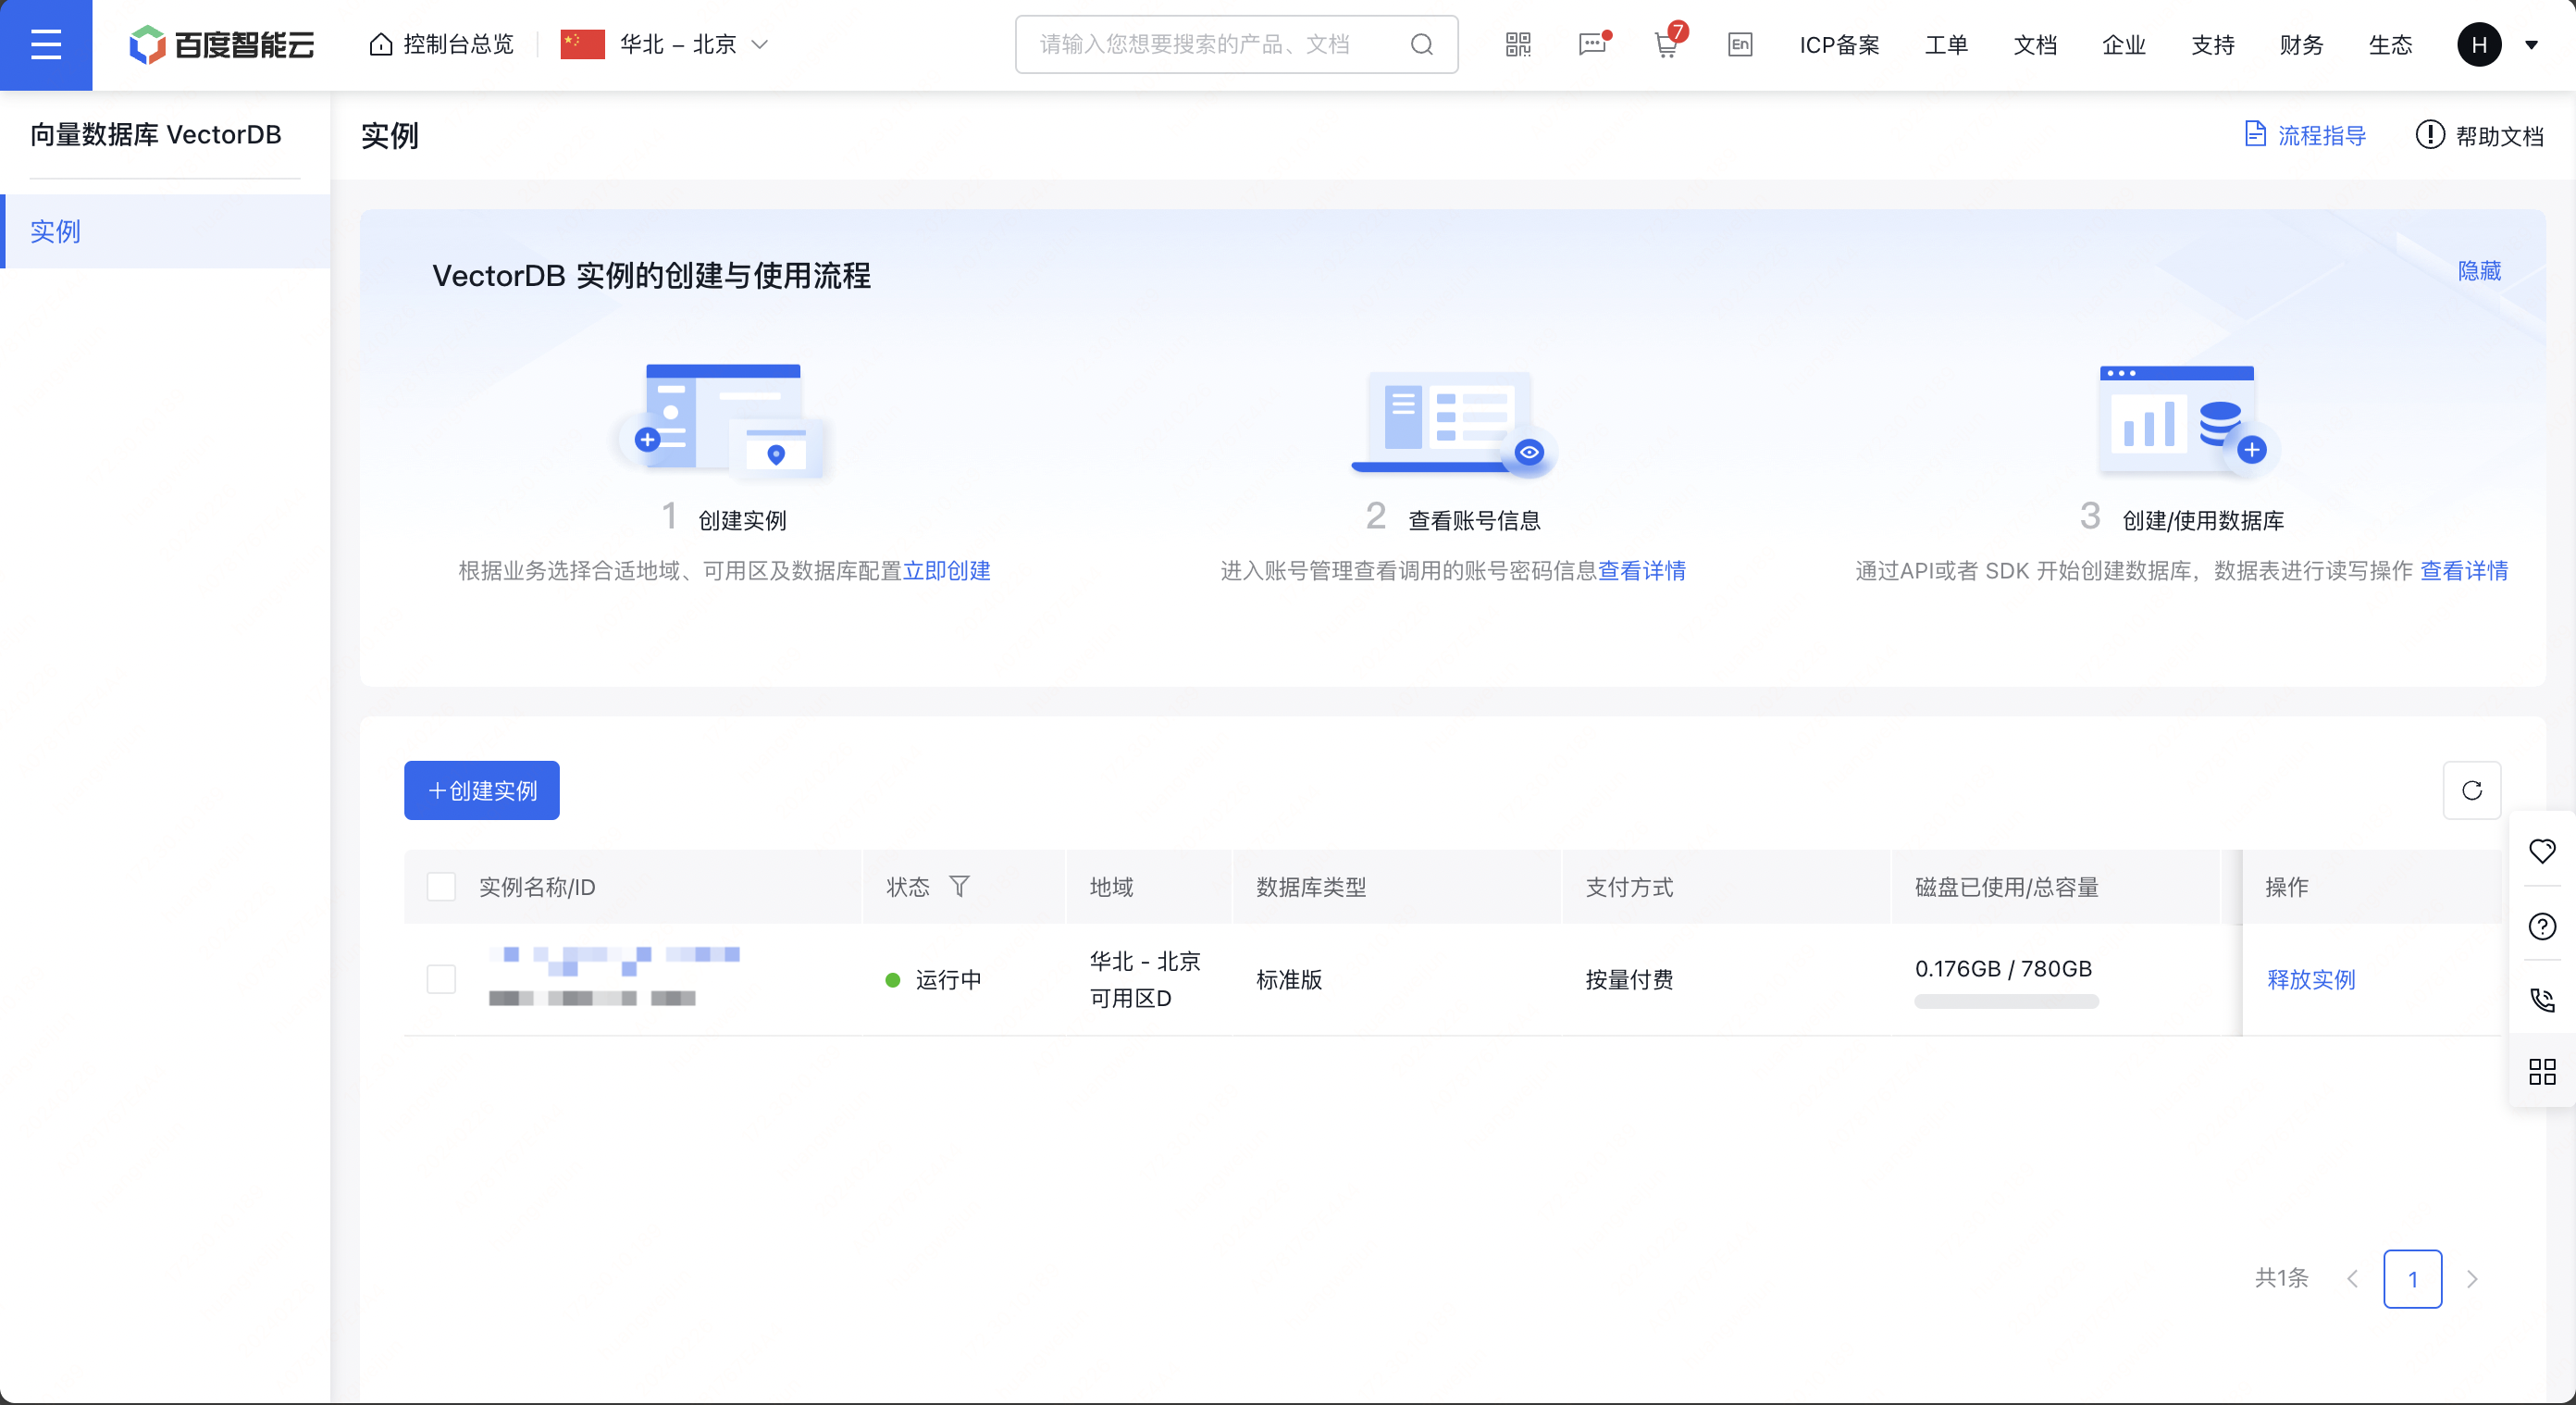The width and height of the screenshot is (2576, 1405).
Task: Select page 1 in pagination
Action: tap(2412, 1279)
